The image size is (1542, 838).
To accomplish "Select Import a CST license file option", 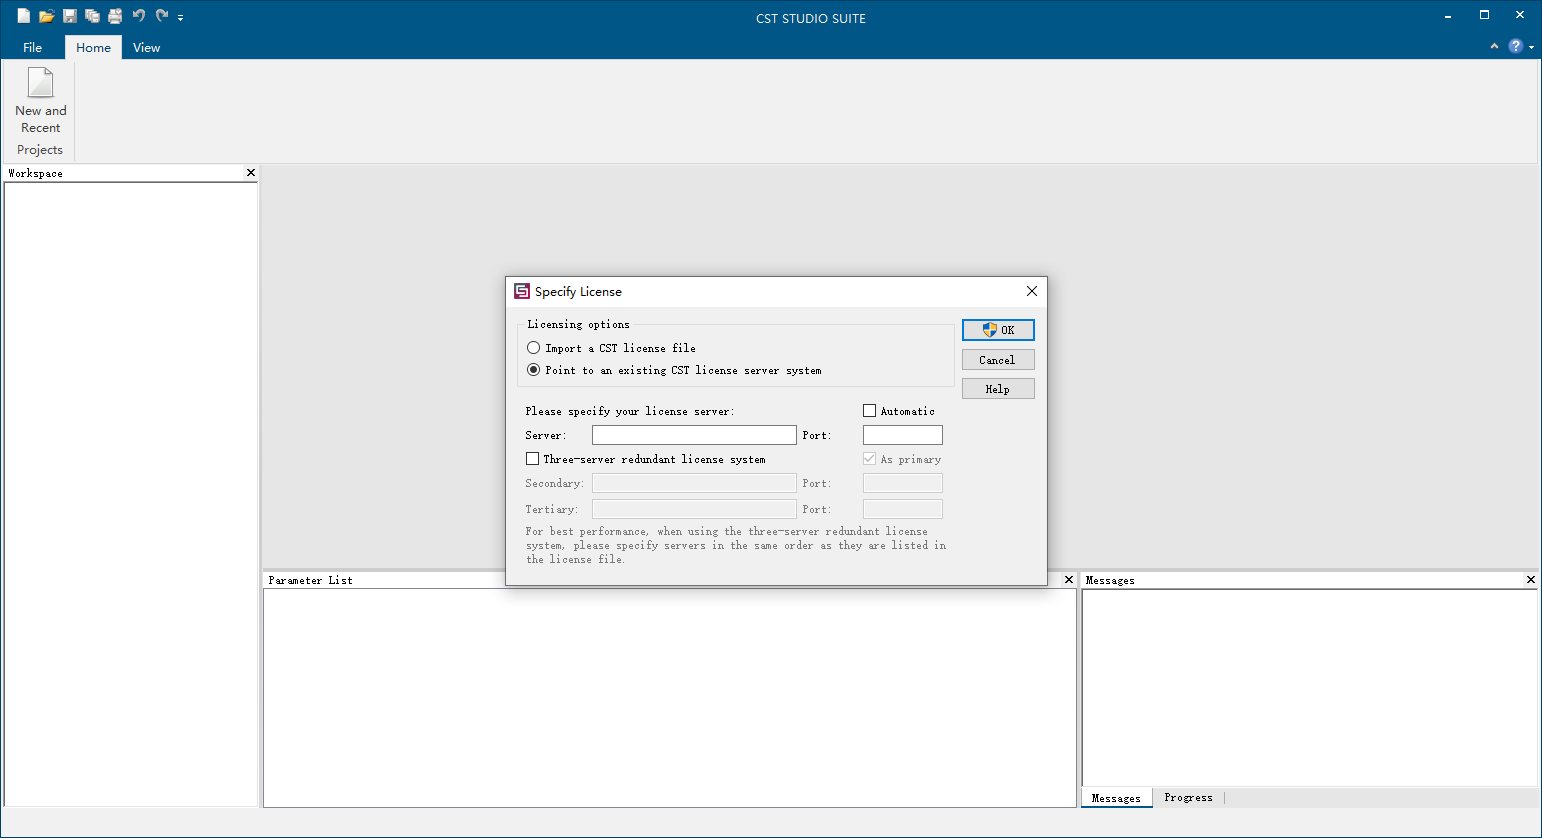I will tap(611, 348).
